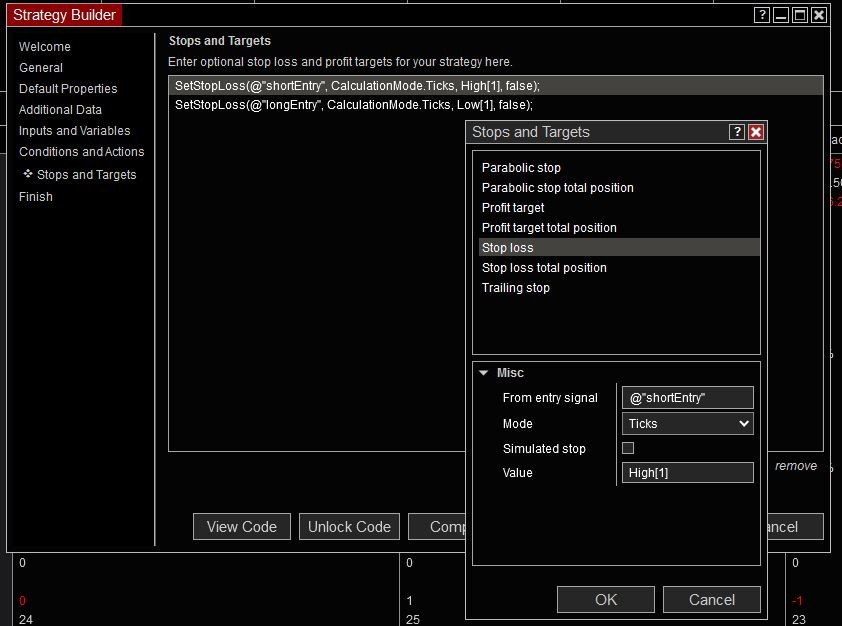The height and width of the screenshot is (626, 842).
Task: Close the Stops and Targets dialog
Action: (756, 132)
